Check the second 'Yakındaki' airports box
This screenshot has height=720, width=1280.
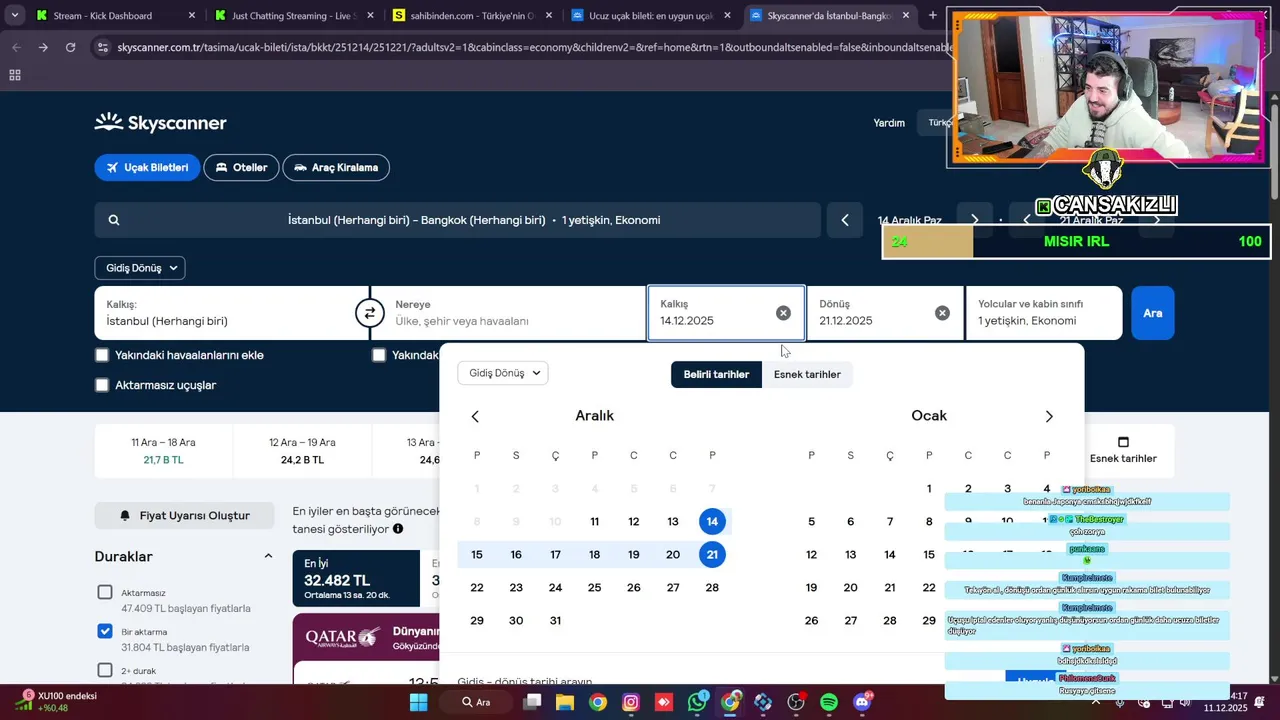(379, 355)
